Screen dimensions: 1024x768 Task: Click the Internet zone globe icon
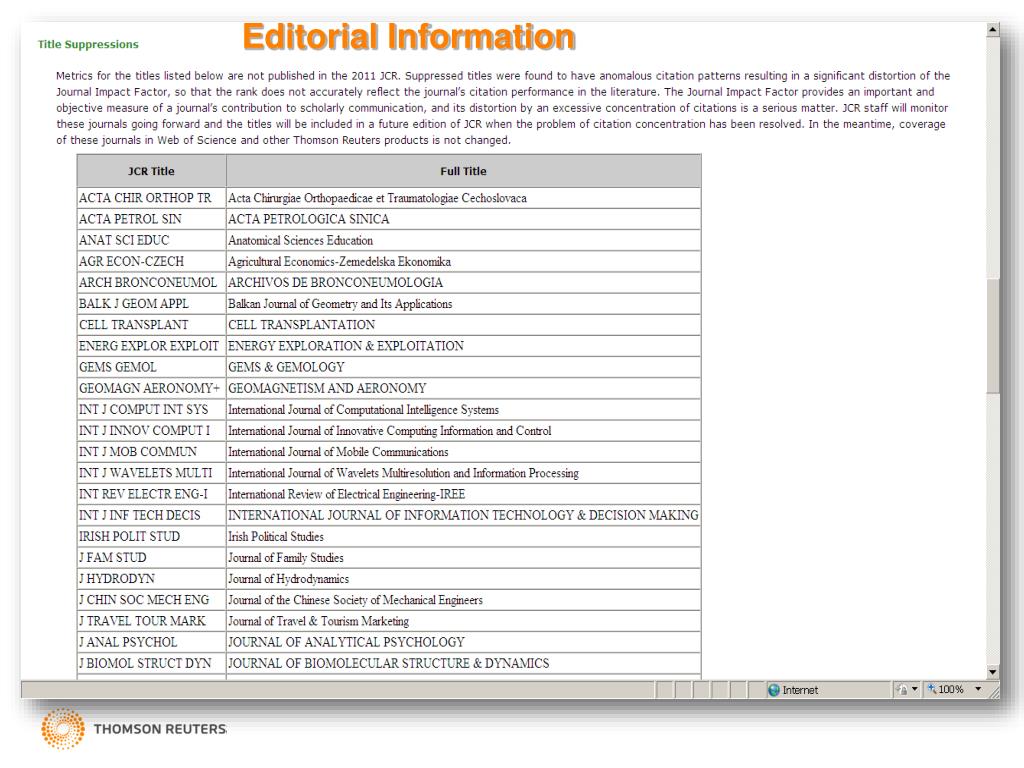click(774, 690)
